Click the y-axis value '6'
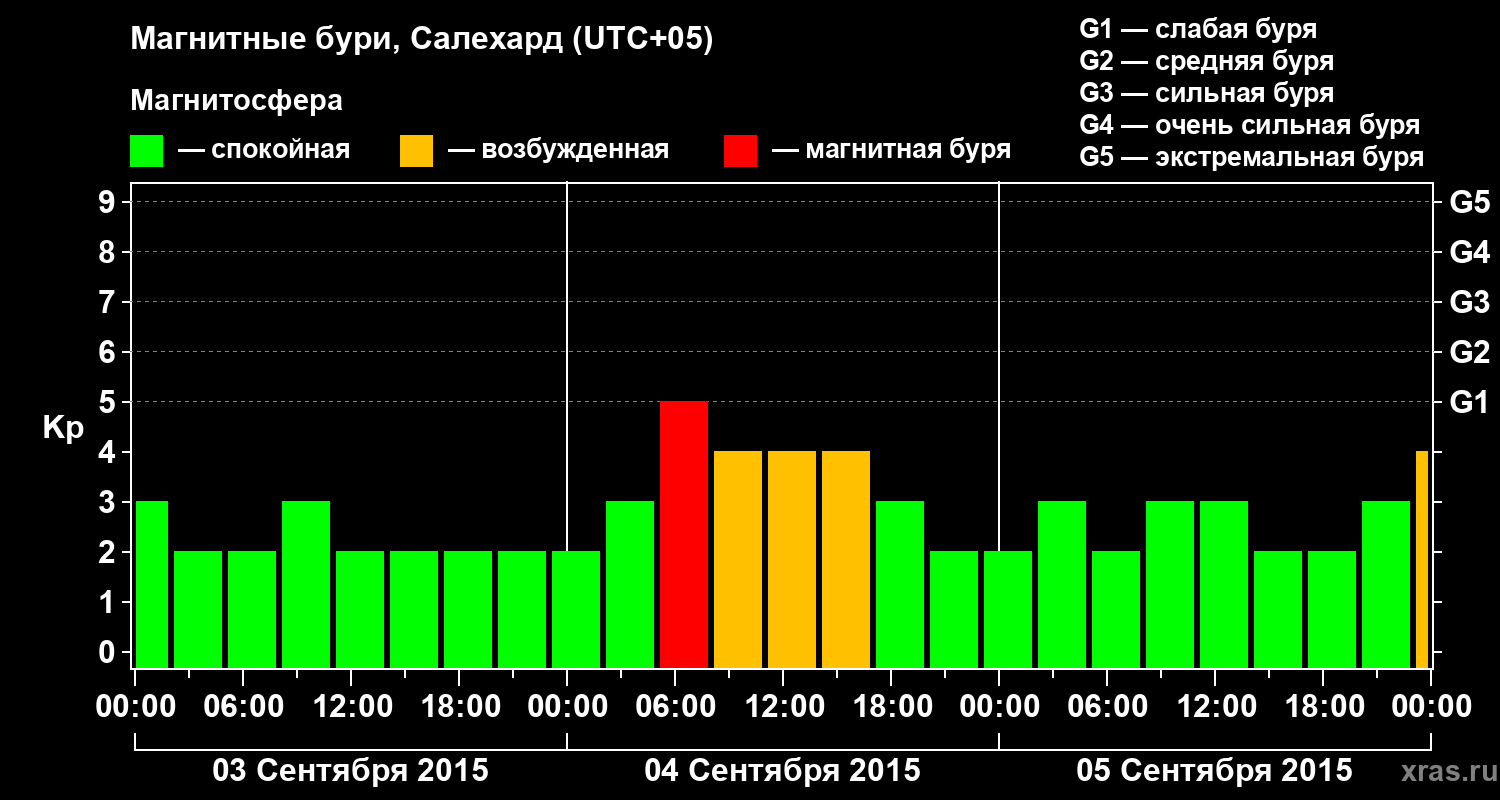Screen dimensions: 1500x800 click(108, 352)
